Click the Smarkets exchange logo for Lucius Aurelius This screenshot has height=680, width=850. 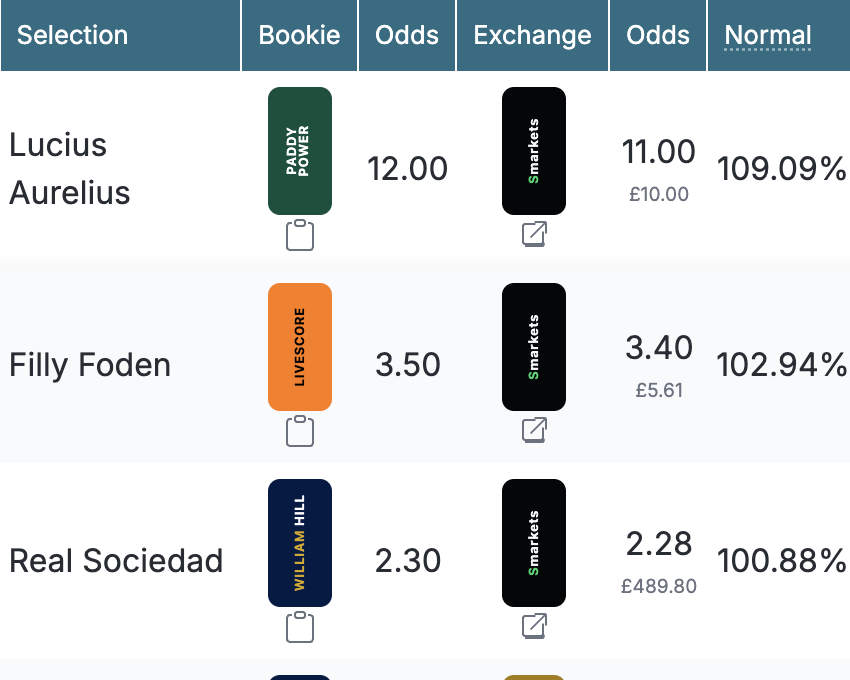tap(533, 151)
